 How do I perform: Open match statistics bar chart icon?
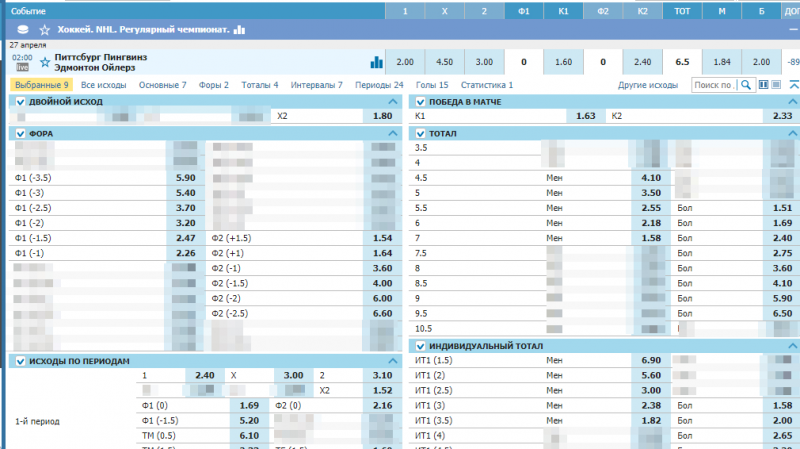click(377, 62)
